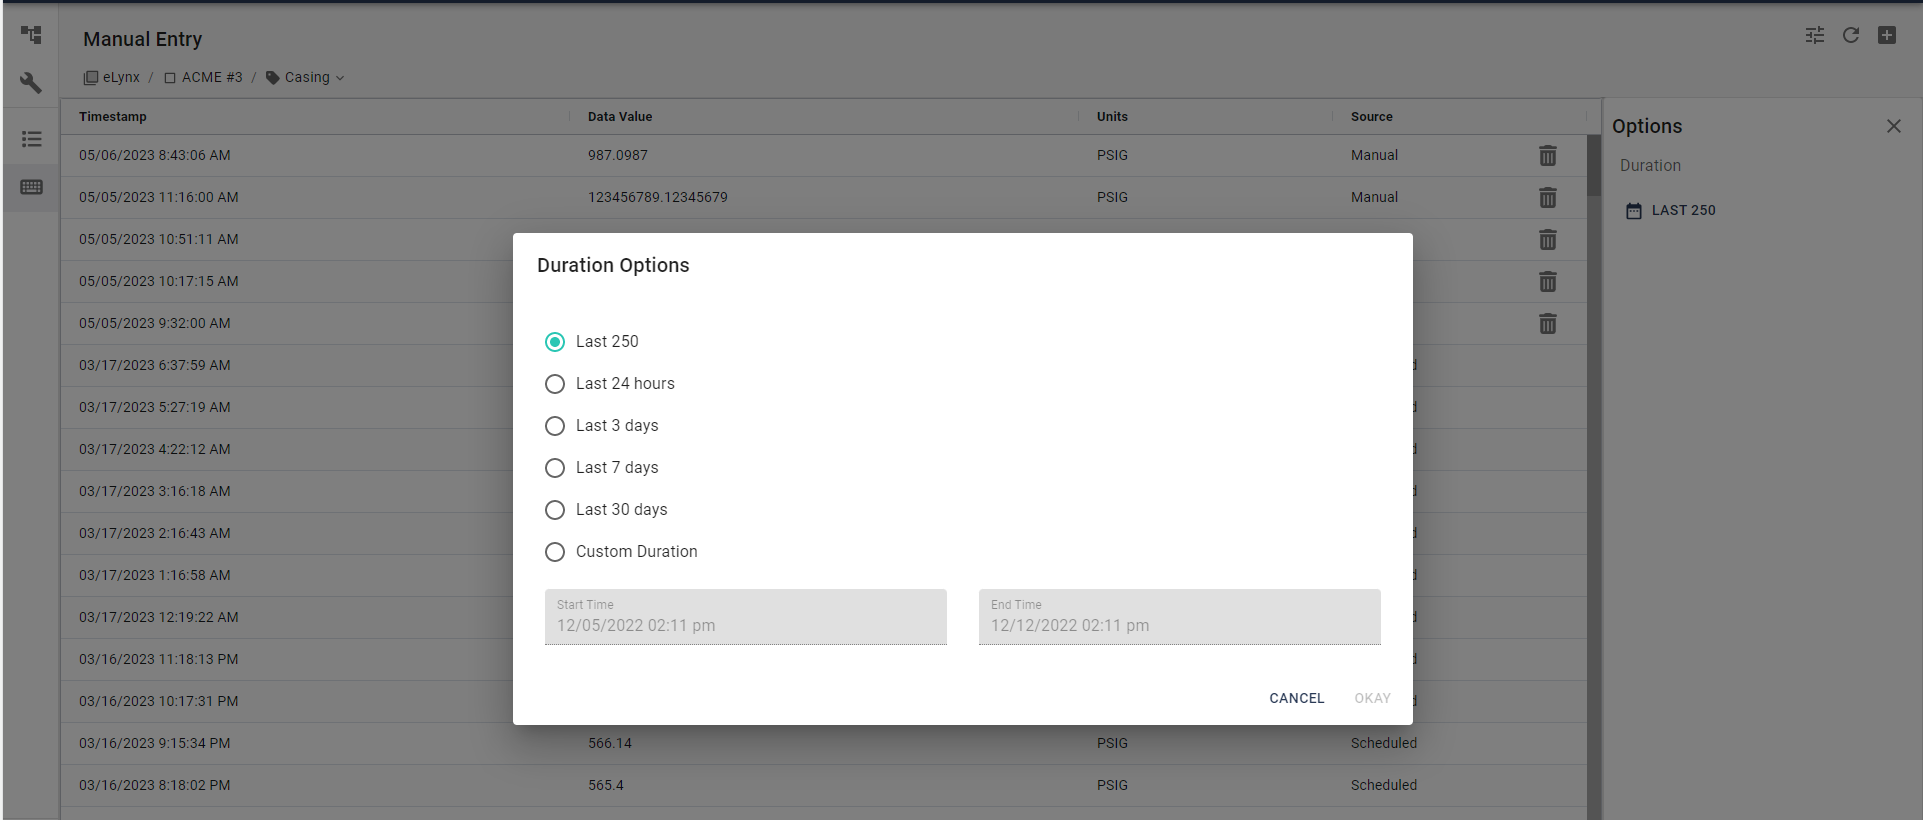Select the Last 30 days option
Viewport: 1923px width, 820px height.
click(555, 510)
